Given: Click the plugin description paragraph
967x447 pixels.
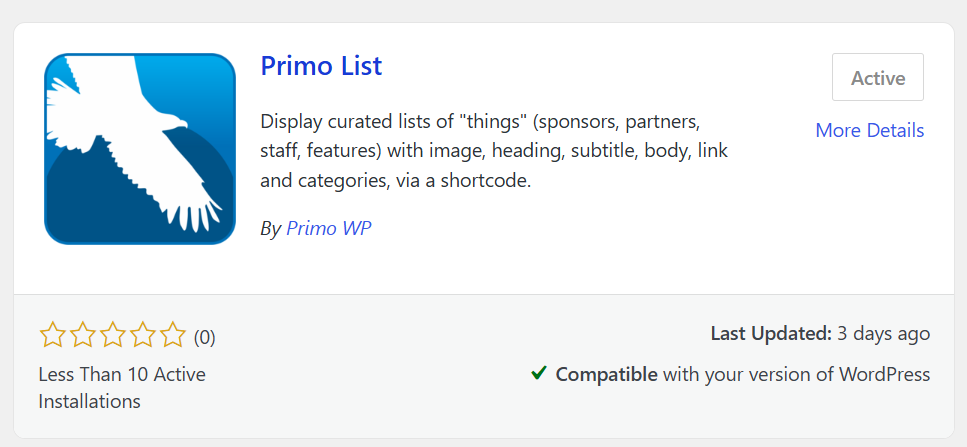Looking at the screenshot, I should tap(494, 151).
